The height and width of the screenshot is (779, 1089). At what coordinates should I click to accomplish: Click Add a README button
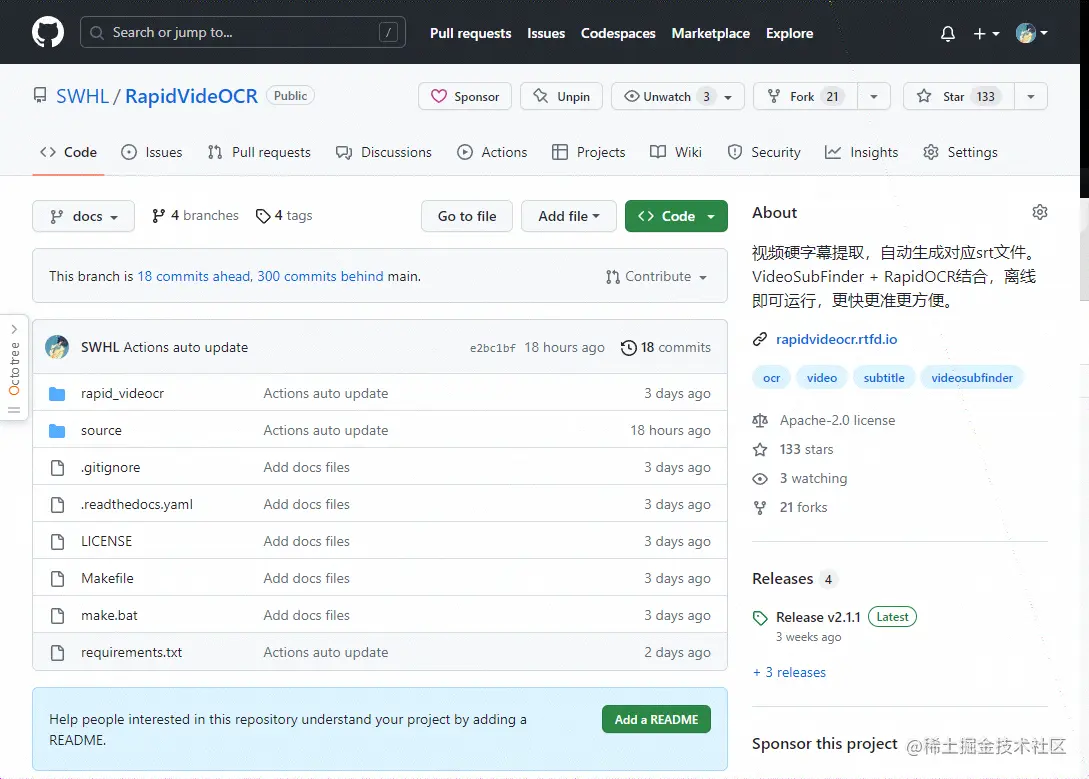[x=656, y=719]
